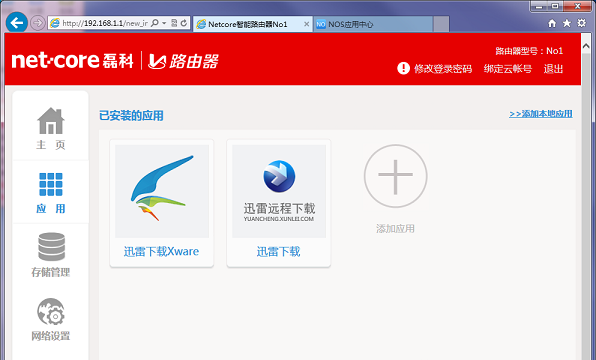The height and width of the screenshot is (360, 596).
Task: Open 绑定云帐号 link
Action: coord(507,69)
